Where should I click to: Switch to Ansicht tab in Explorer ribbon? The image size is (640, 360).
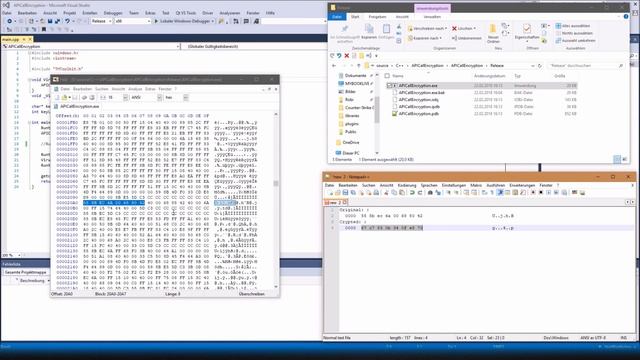click(402, 17)
